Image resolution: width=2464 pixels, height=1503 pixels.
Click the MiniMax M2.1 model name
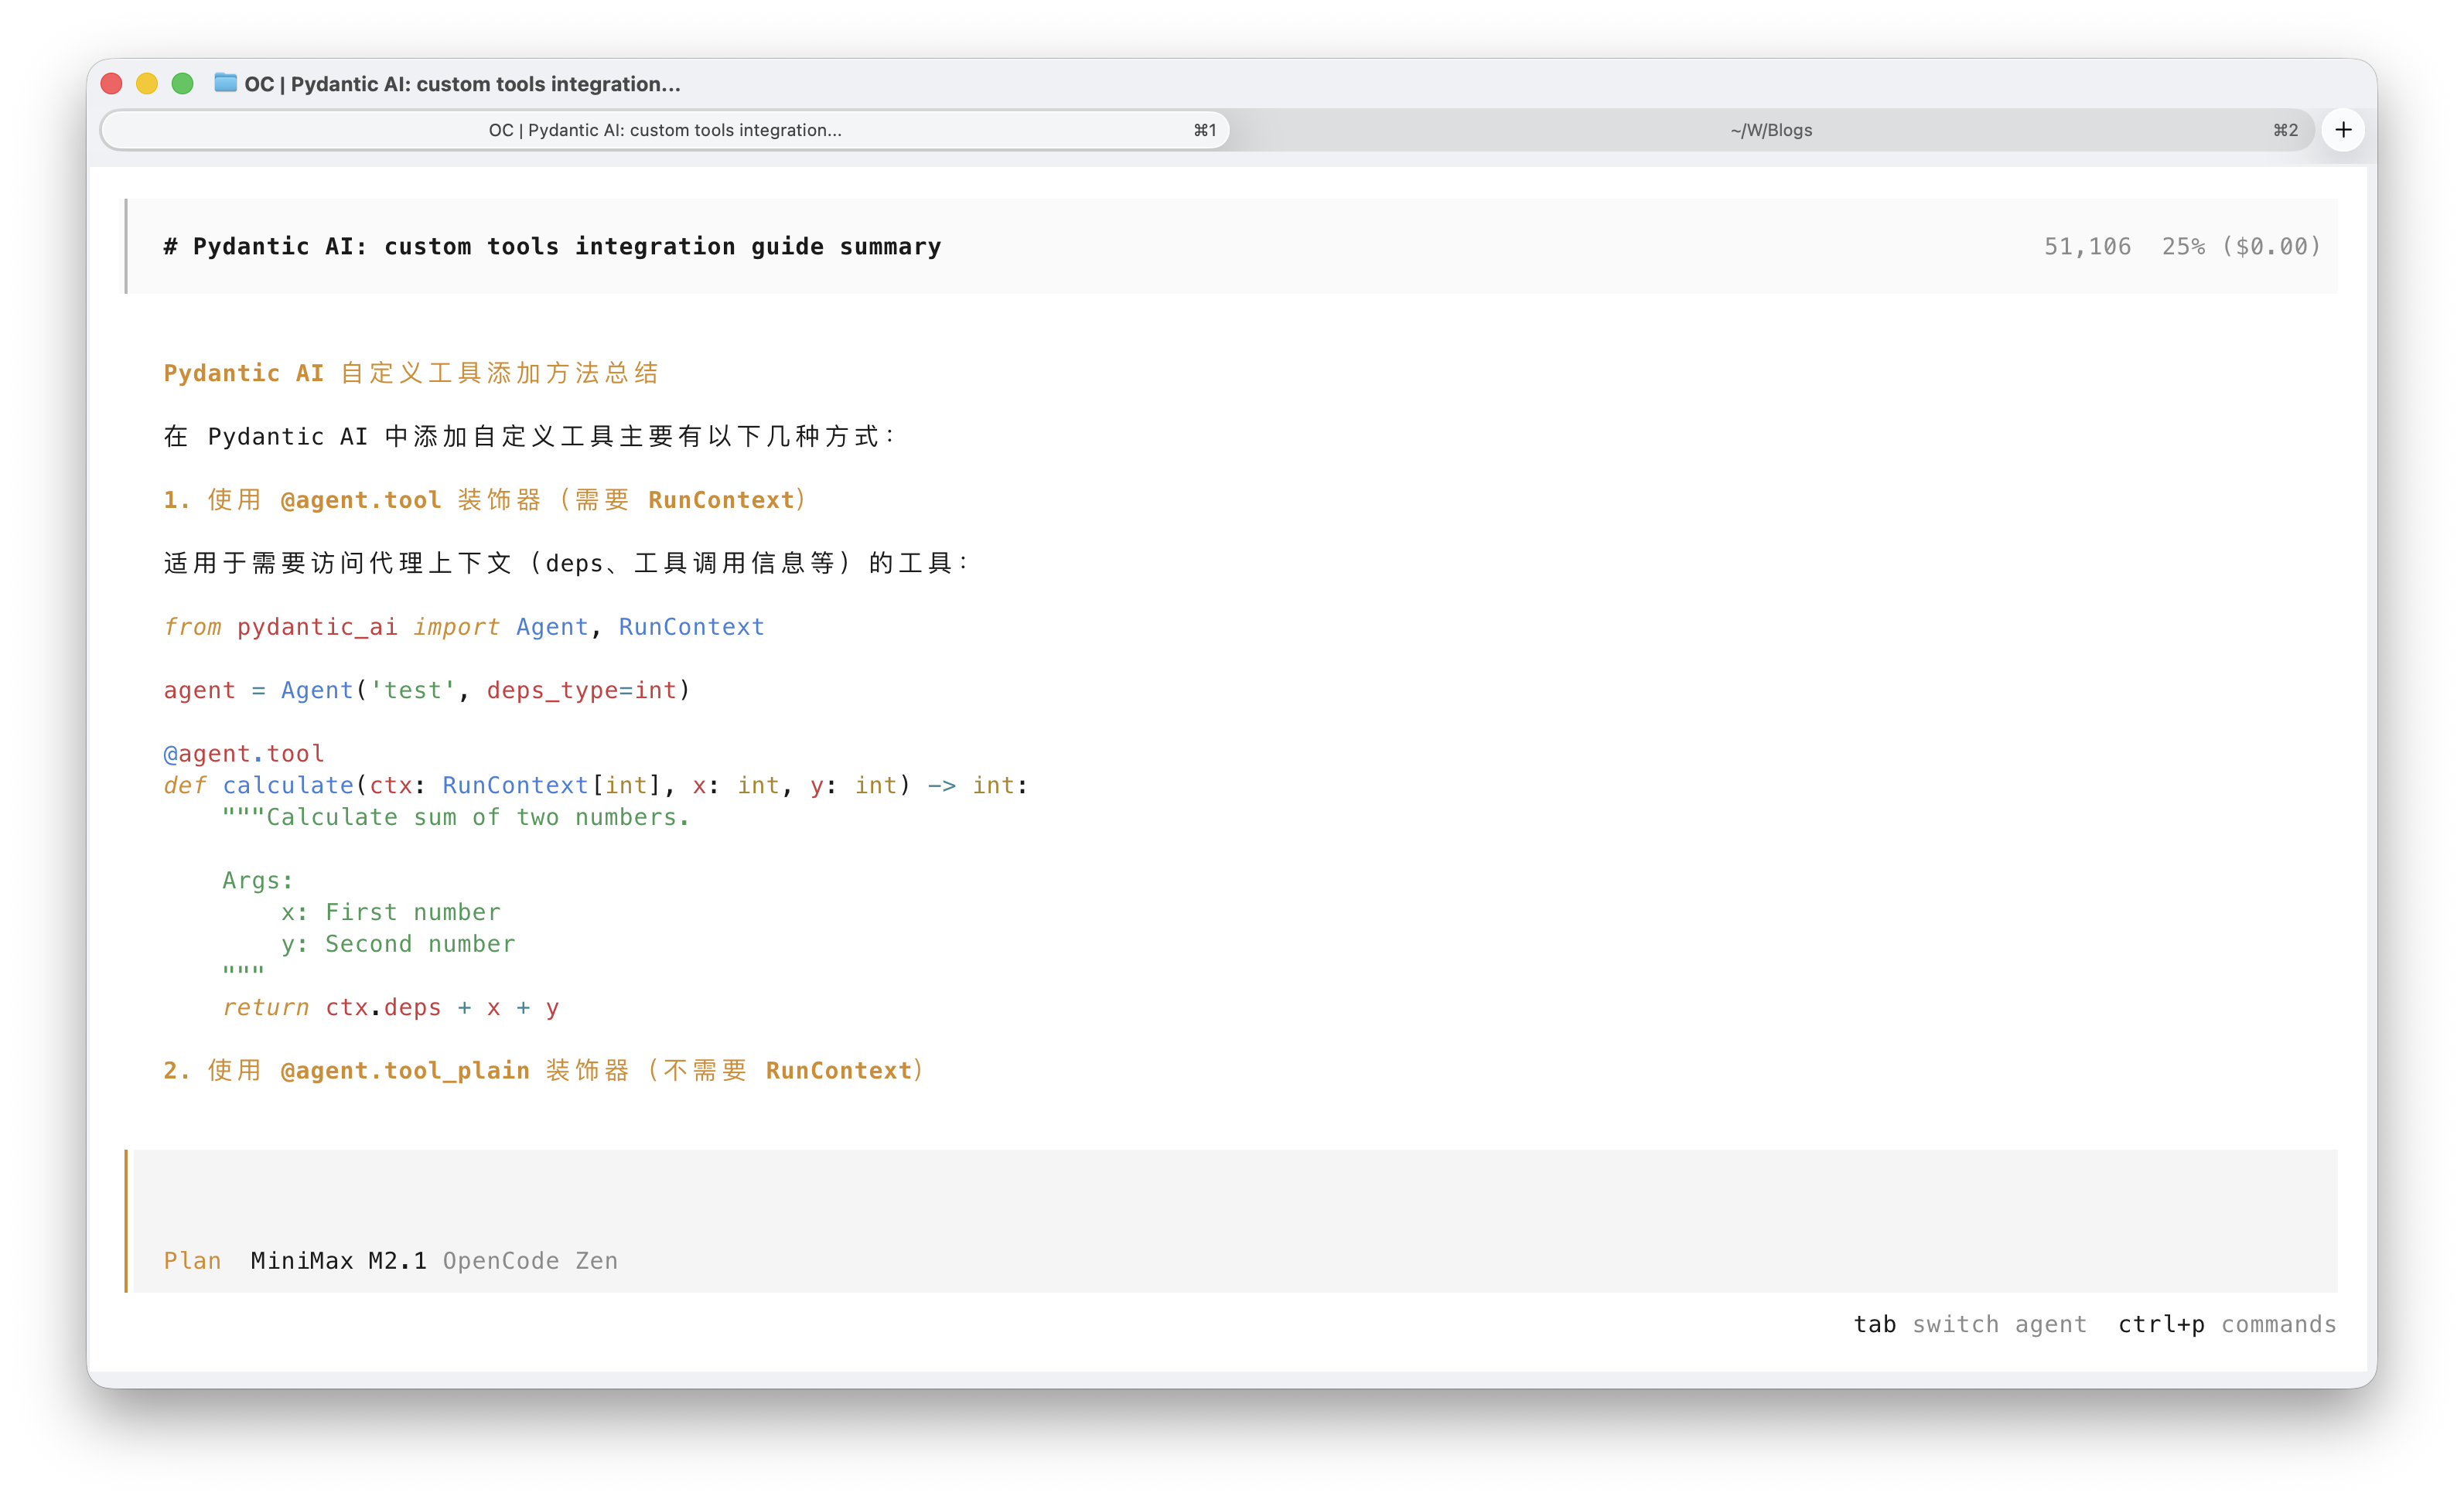338,1261
